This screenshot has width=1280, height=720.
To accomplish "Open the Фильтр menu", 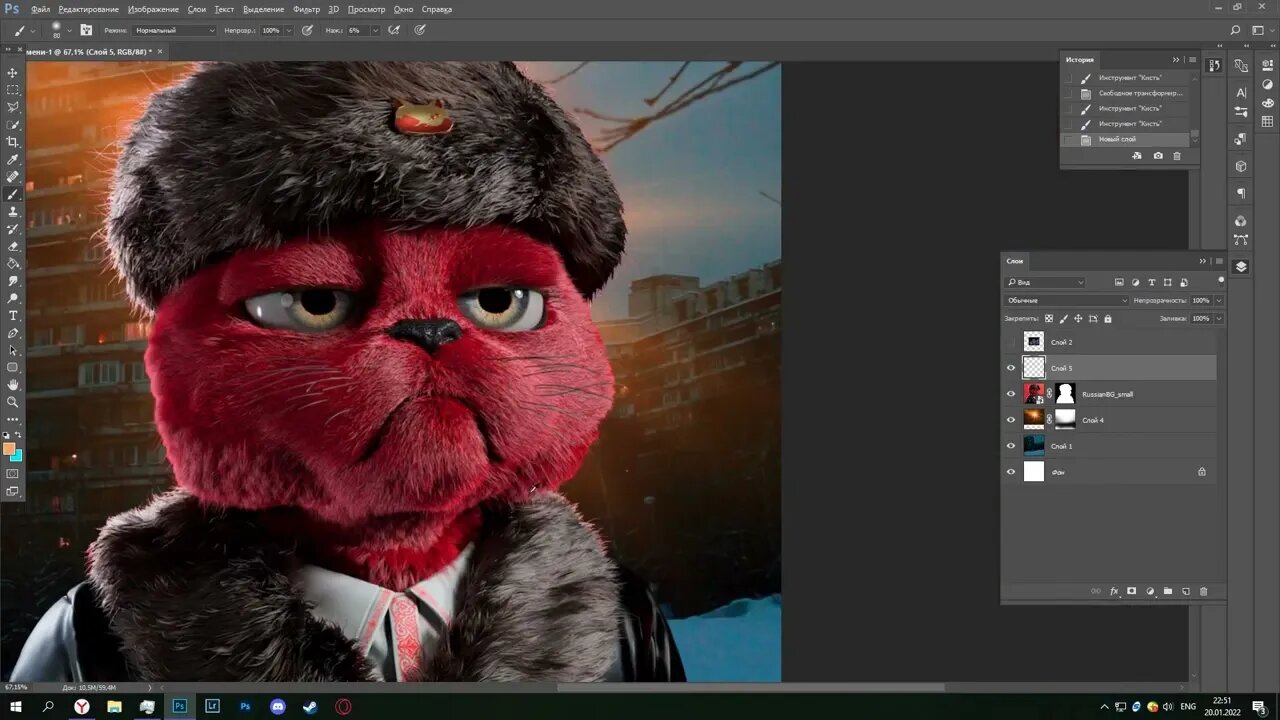I will [307, 9].
